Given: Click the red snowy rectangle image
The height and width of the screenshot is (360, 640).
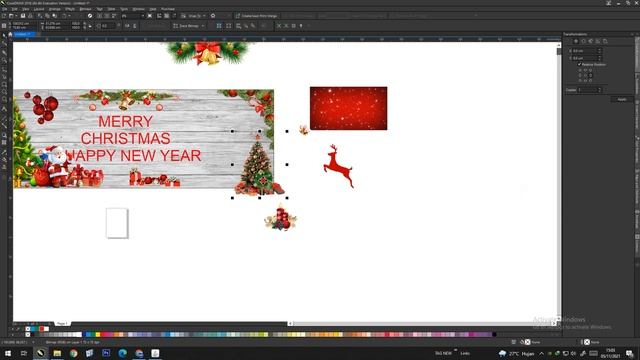Looking at the screenshot, I should [349, 108].
